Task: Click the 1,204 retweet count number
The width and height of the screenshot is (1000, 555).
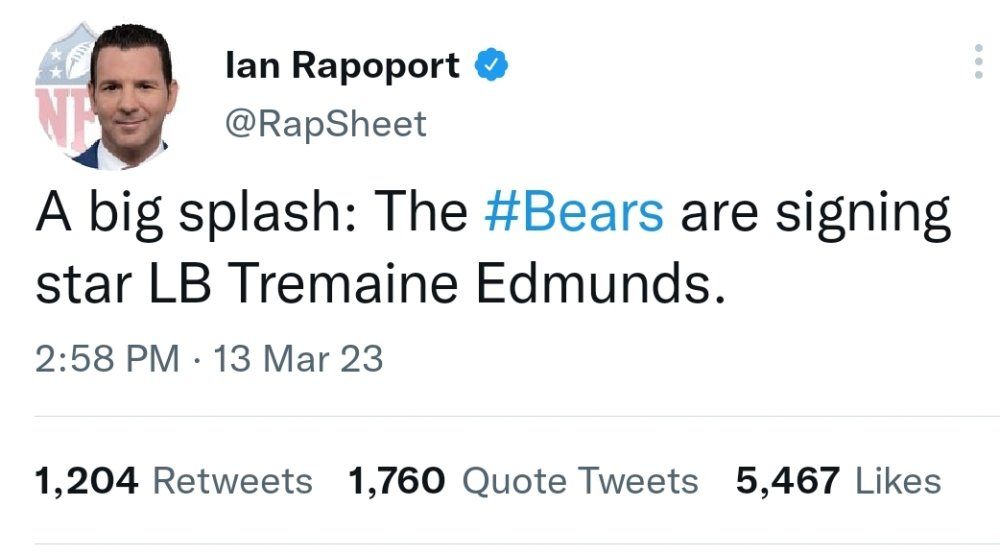Action: click(86, 482)
